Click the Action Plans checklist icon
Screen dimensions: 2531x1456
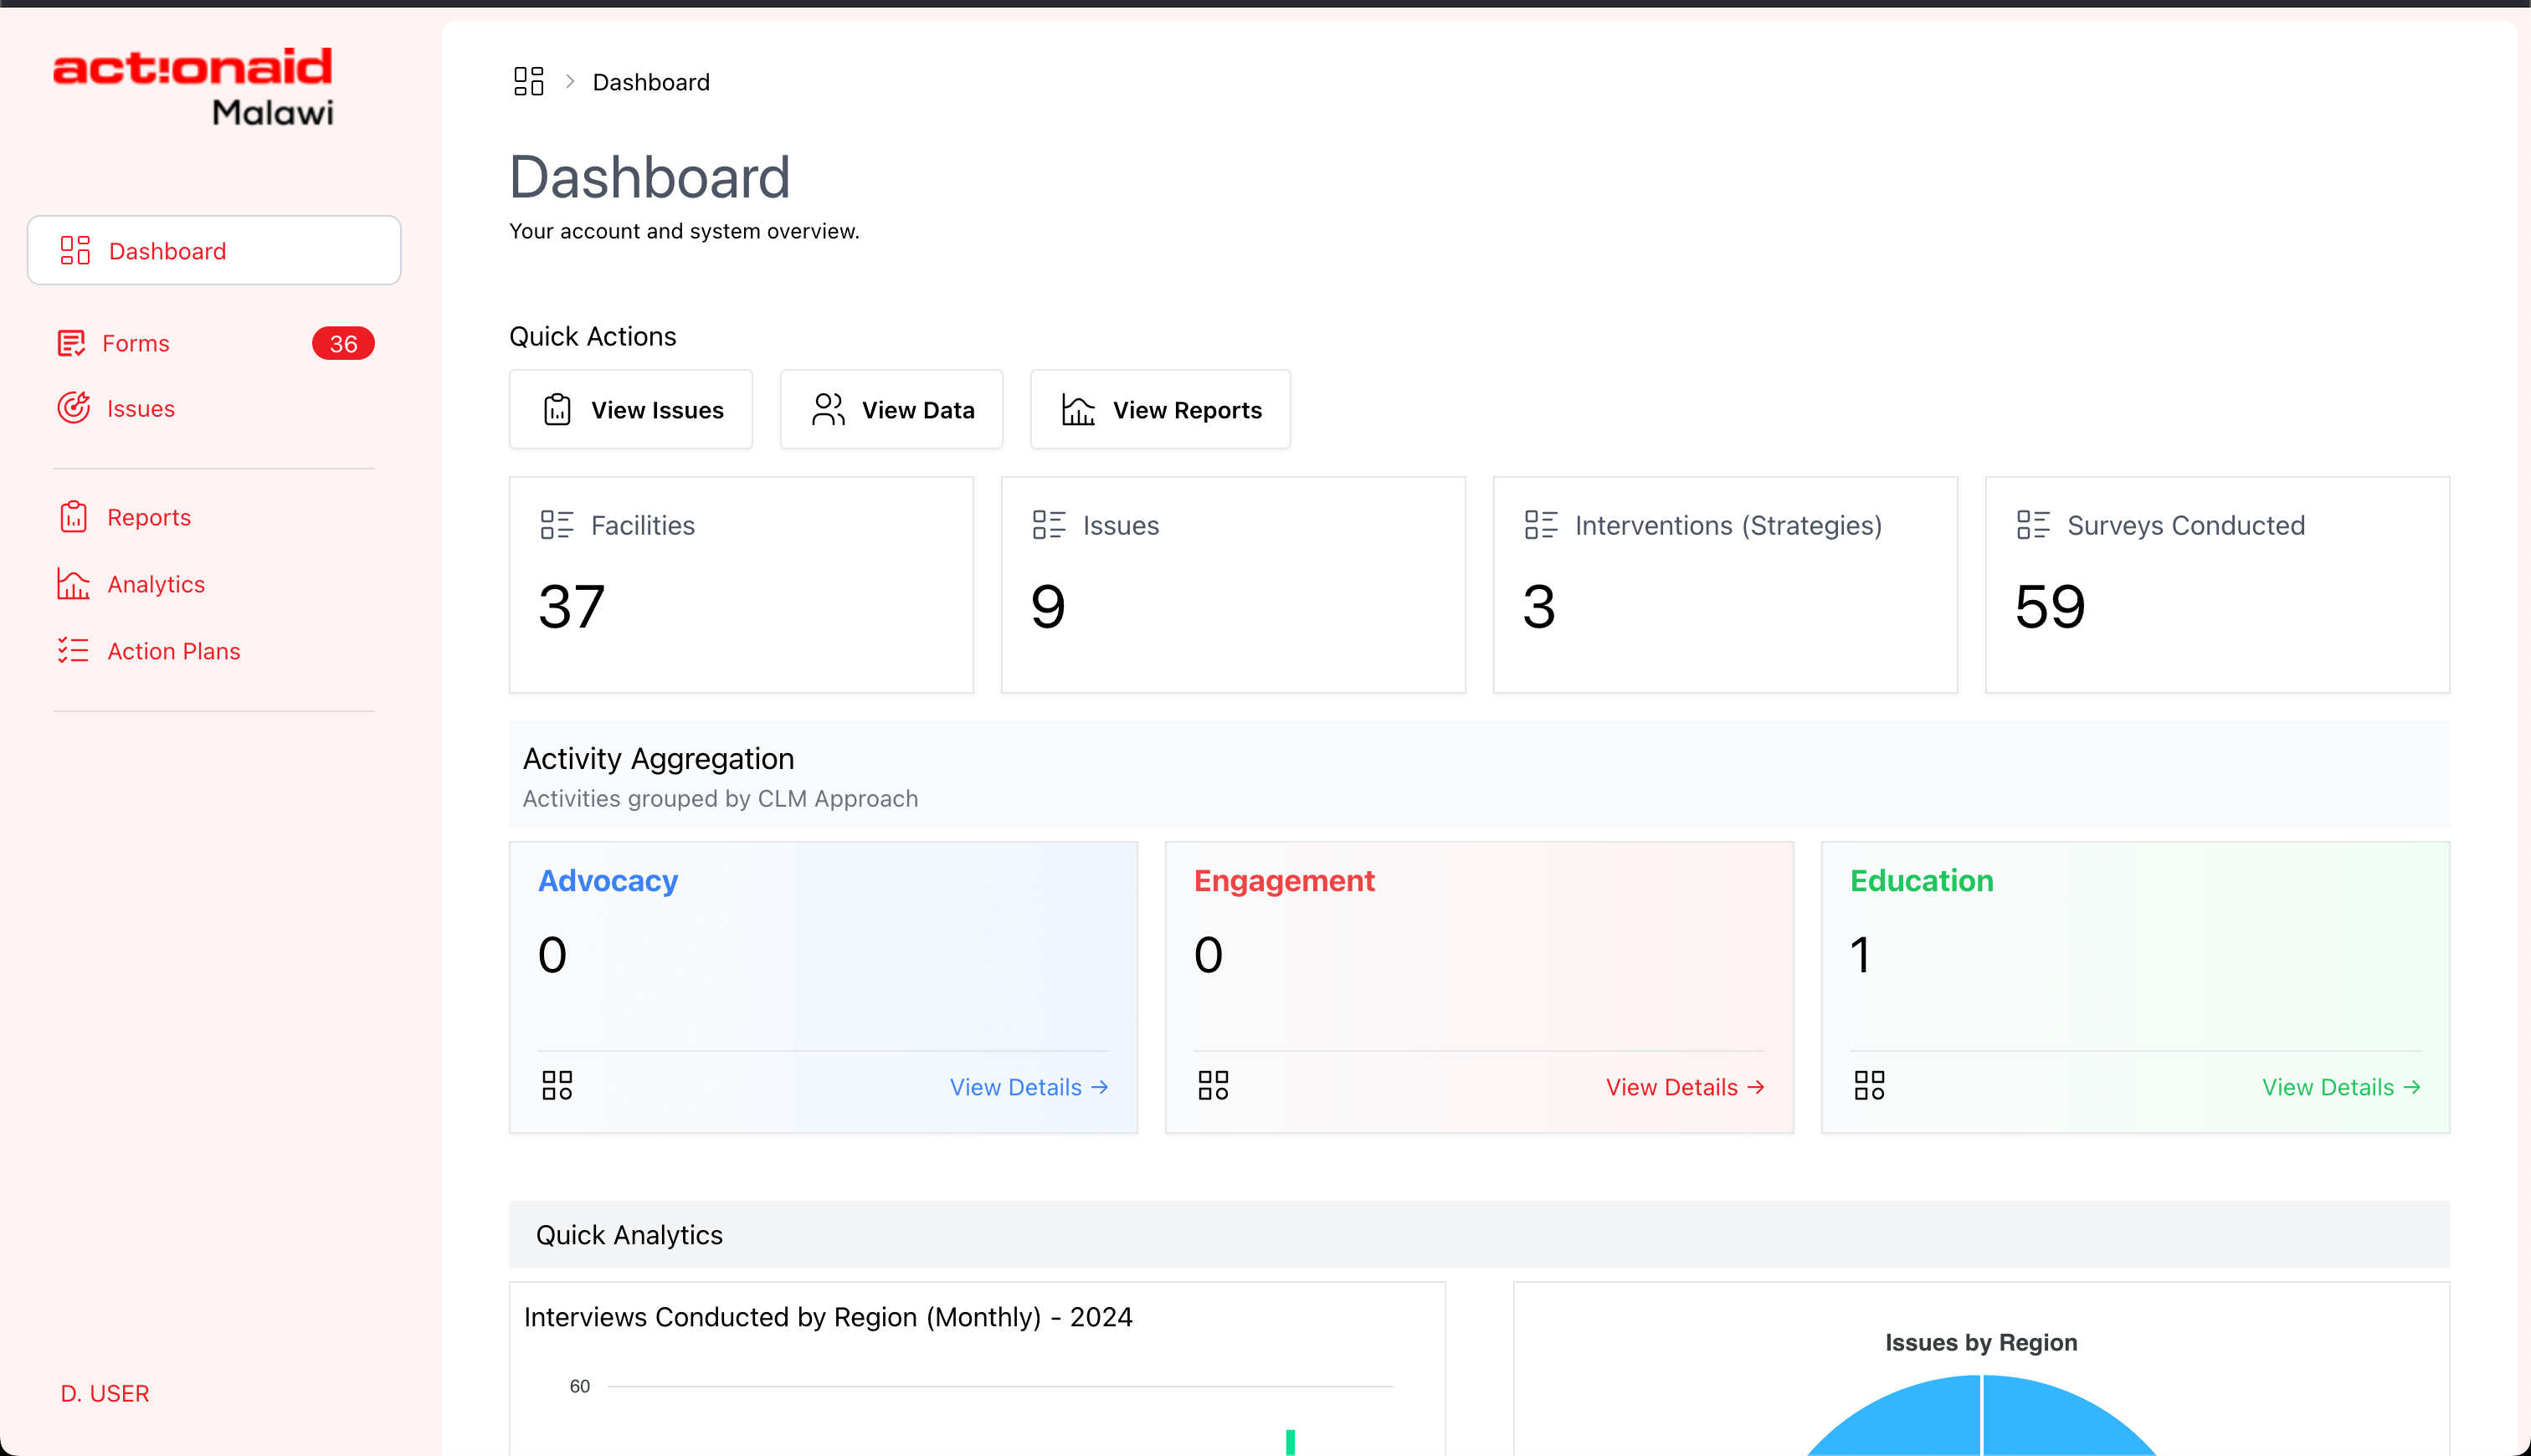click(73, 651)
